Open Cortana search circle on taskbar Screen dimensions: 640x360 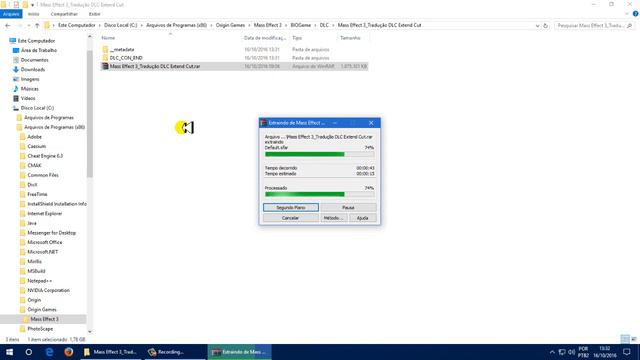29,352
